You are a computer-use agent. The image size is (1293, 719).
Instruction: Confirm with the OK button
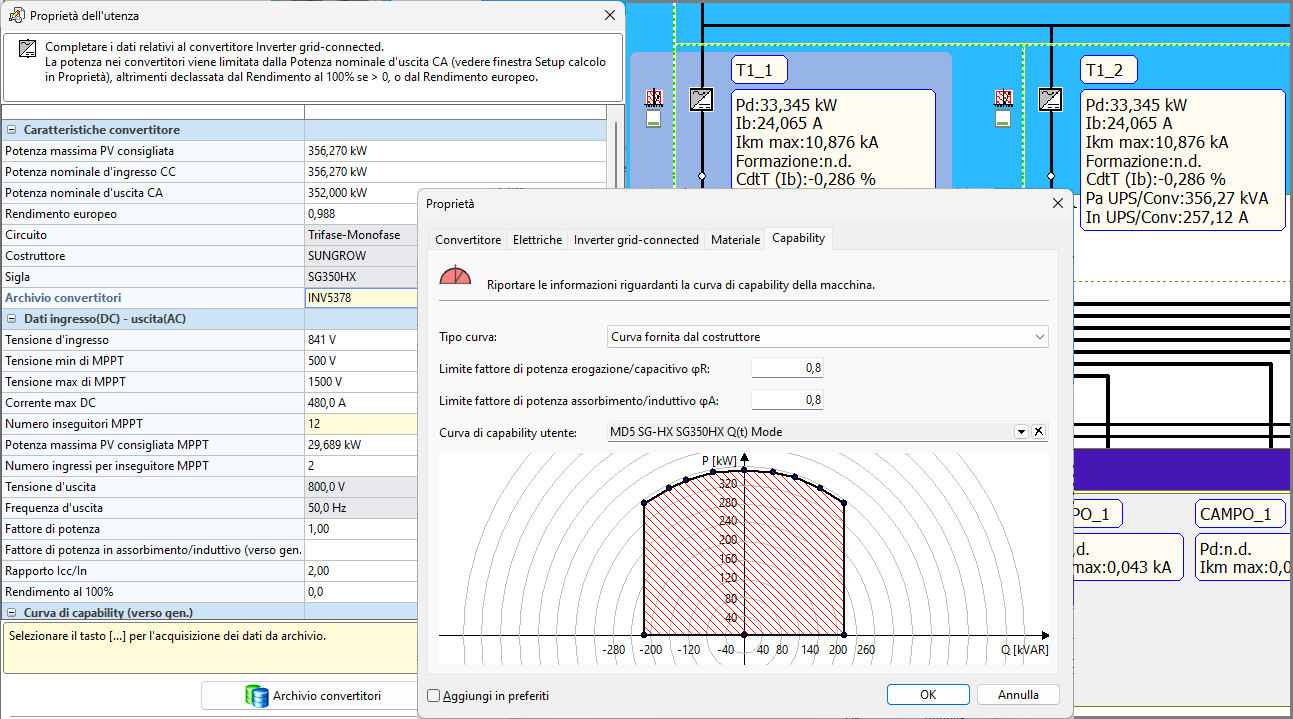[x=928, y=695]
